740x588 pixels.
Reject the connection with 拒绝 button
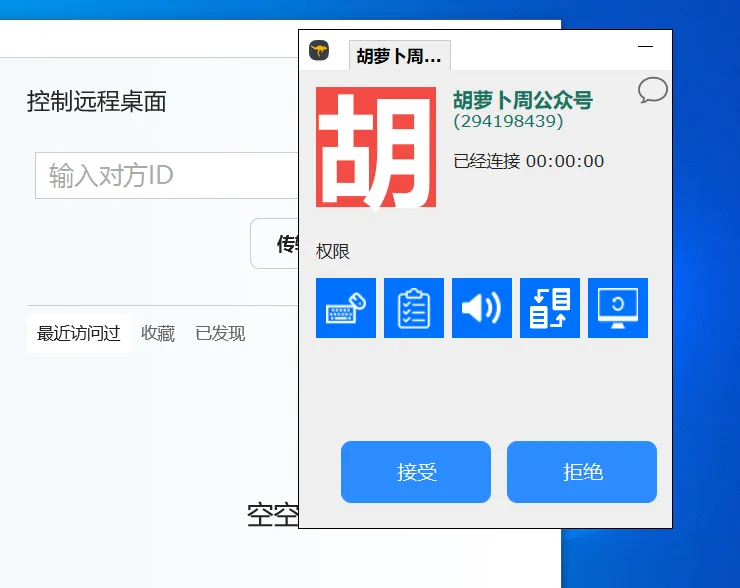click(x=582, y=472)
